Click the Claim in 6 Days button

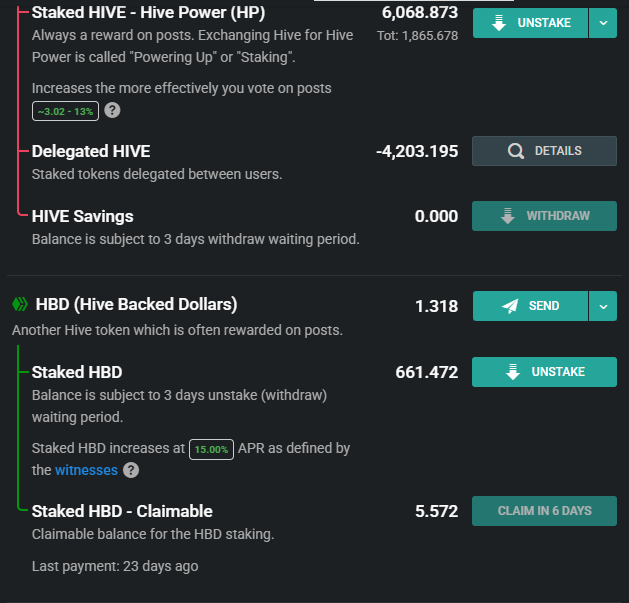point(544,511)
